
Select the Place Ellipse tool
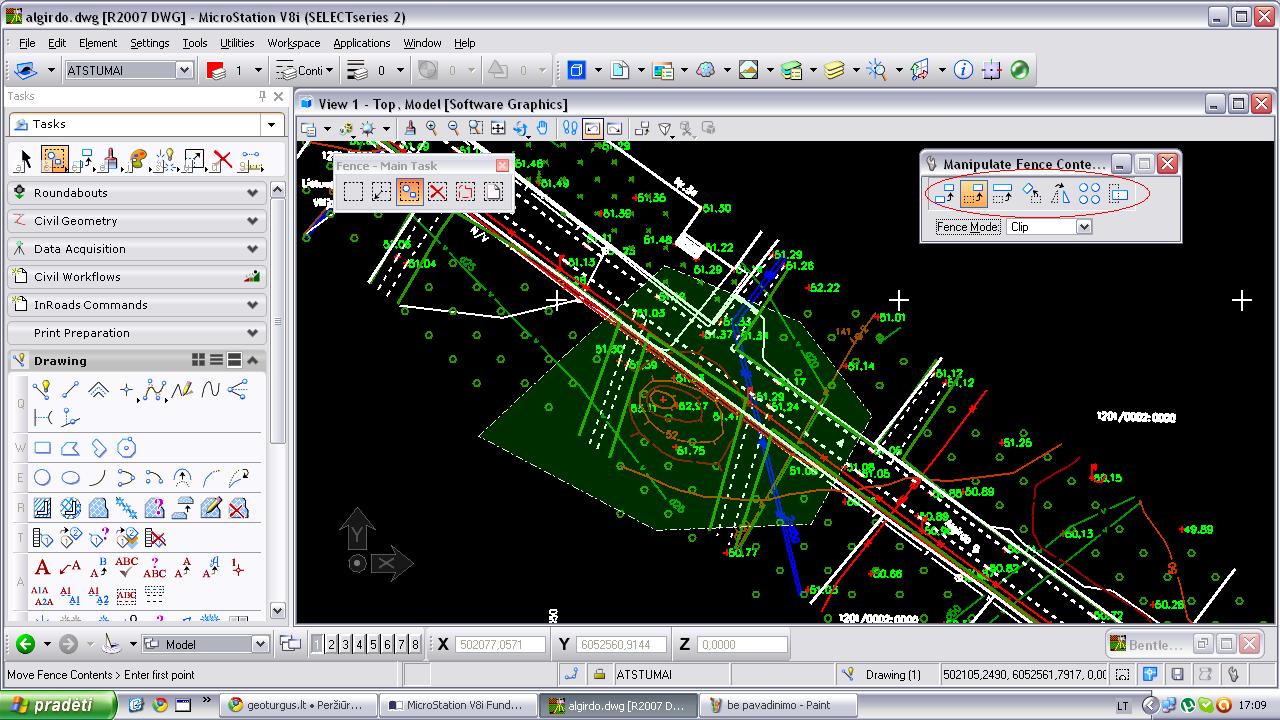(70, 478)
